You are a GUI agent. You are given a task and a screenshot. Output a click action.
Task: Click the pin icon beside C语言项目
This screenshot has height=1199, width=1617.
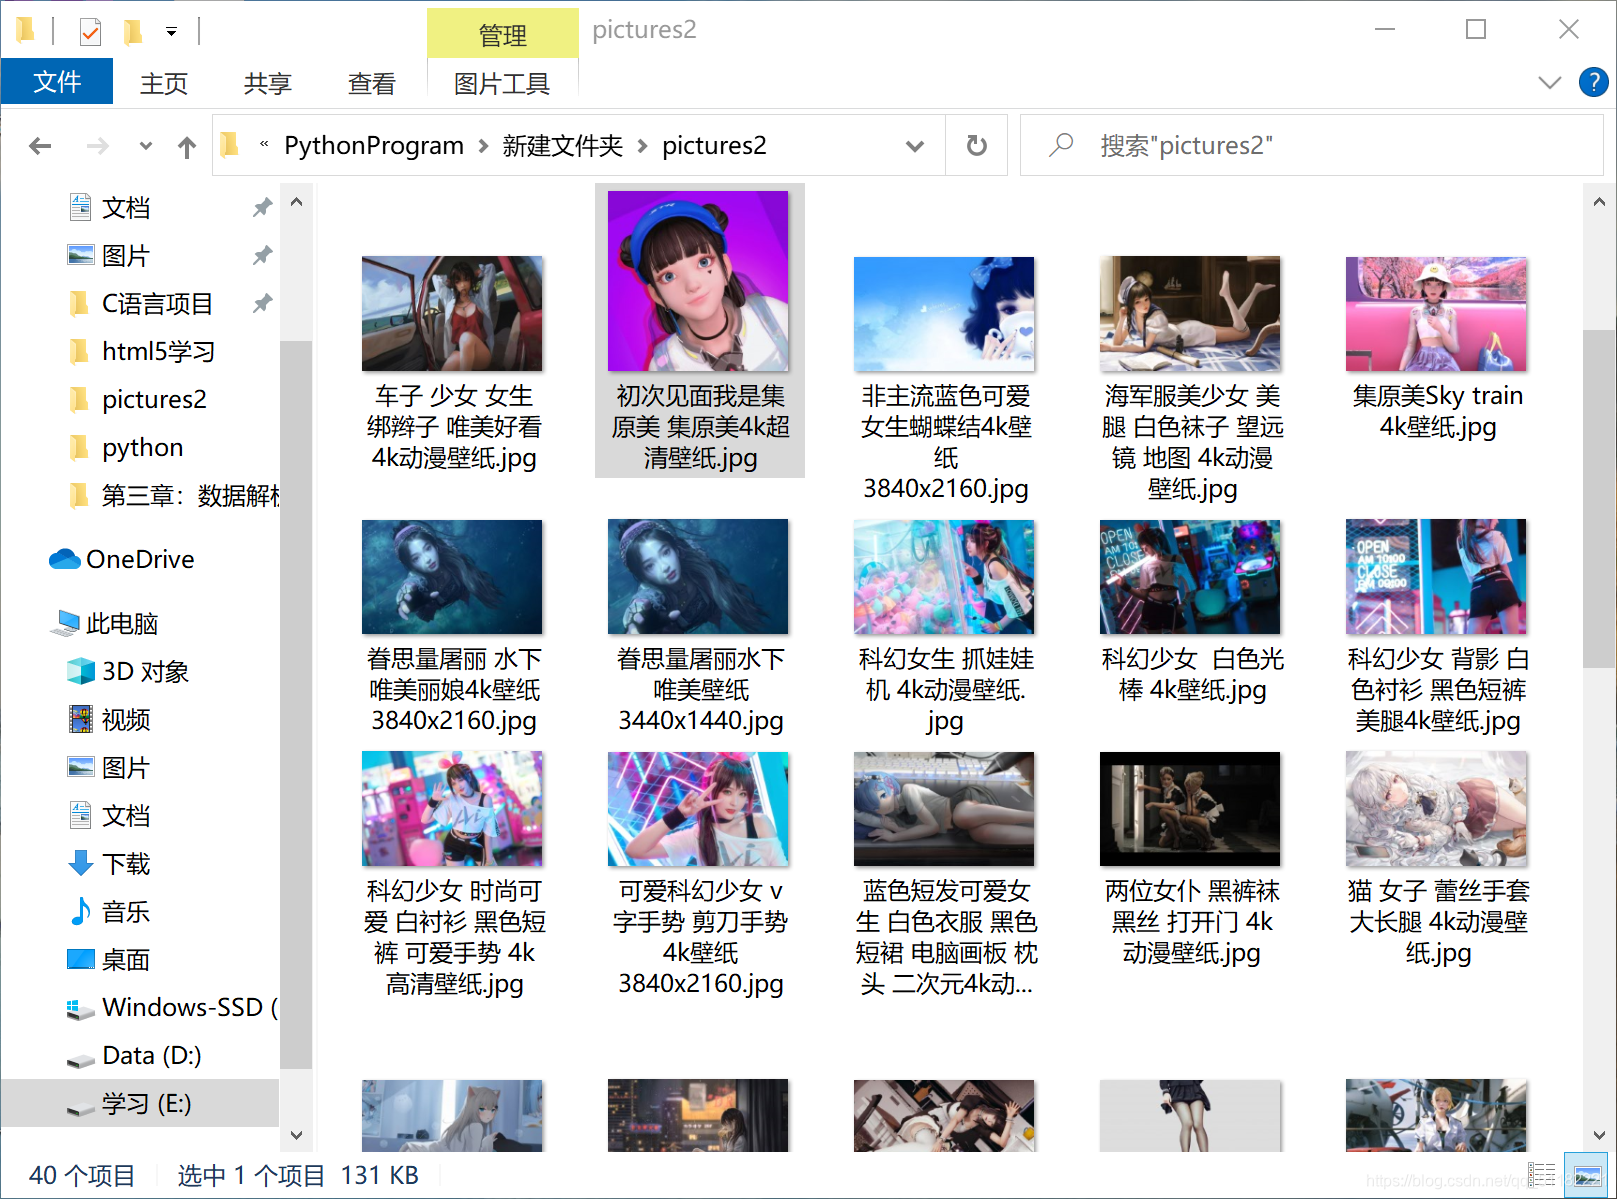(262, 303)
